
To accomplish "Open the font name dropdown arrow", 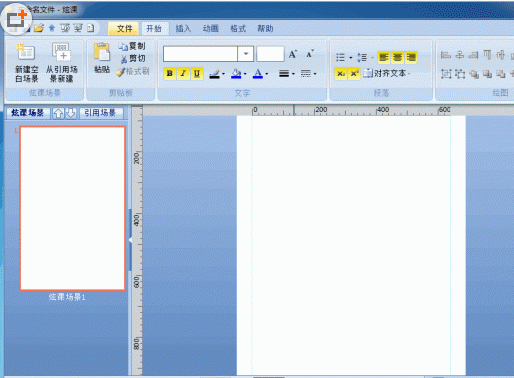I will tap(246, 54).
